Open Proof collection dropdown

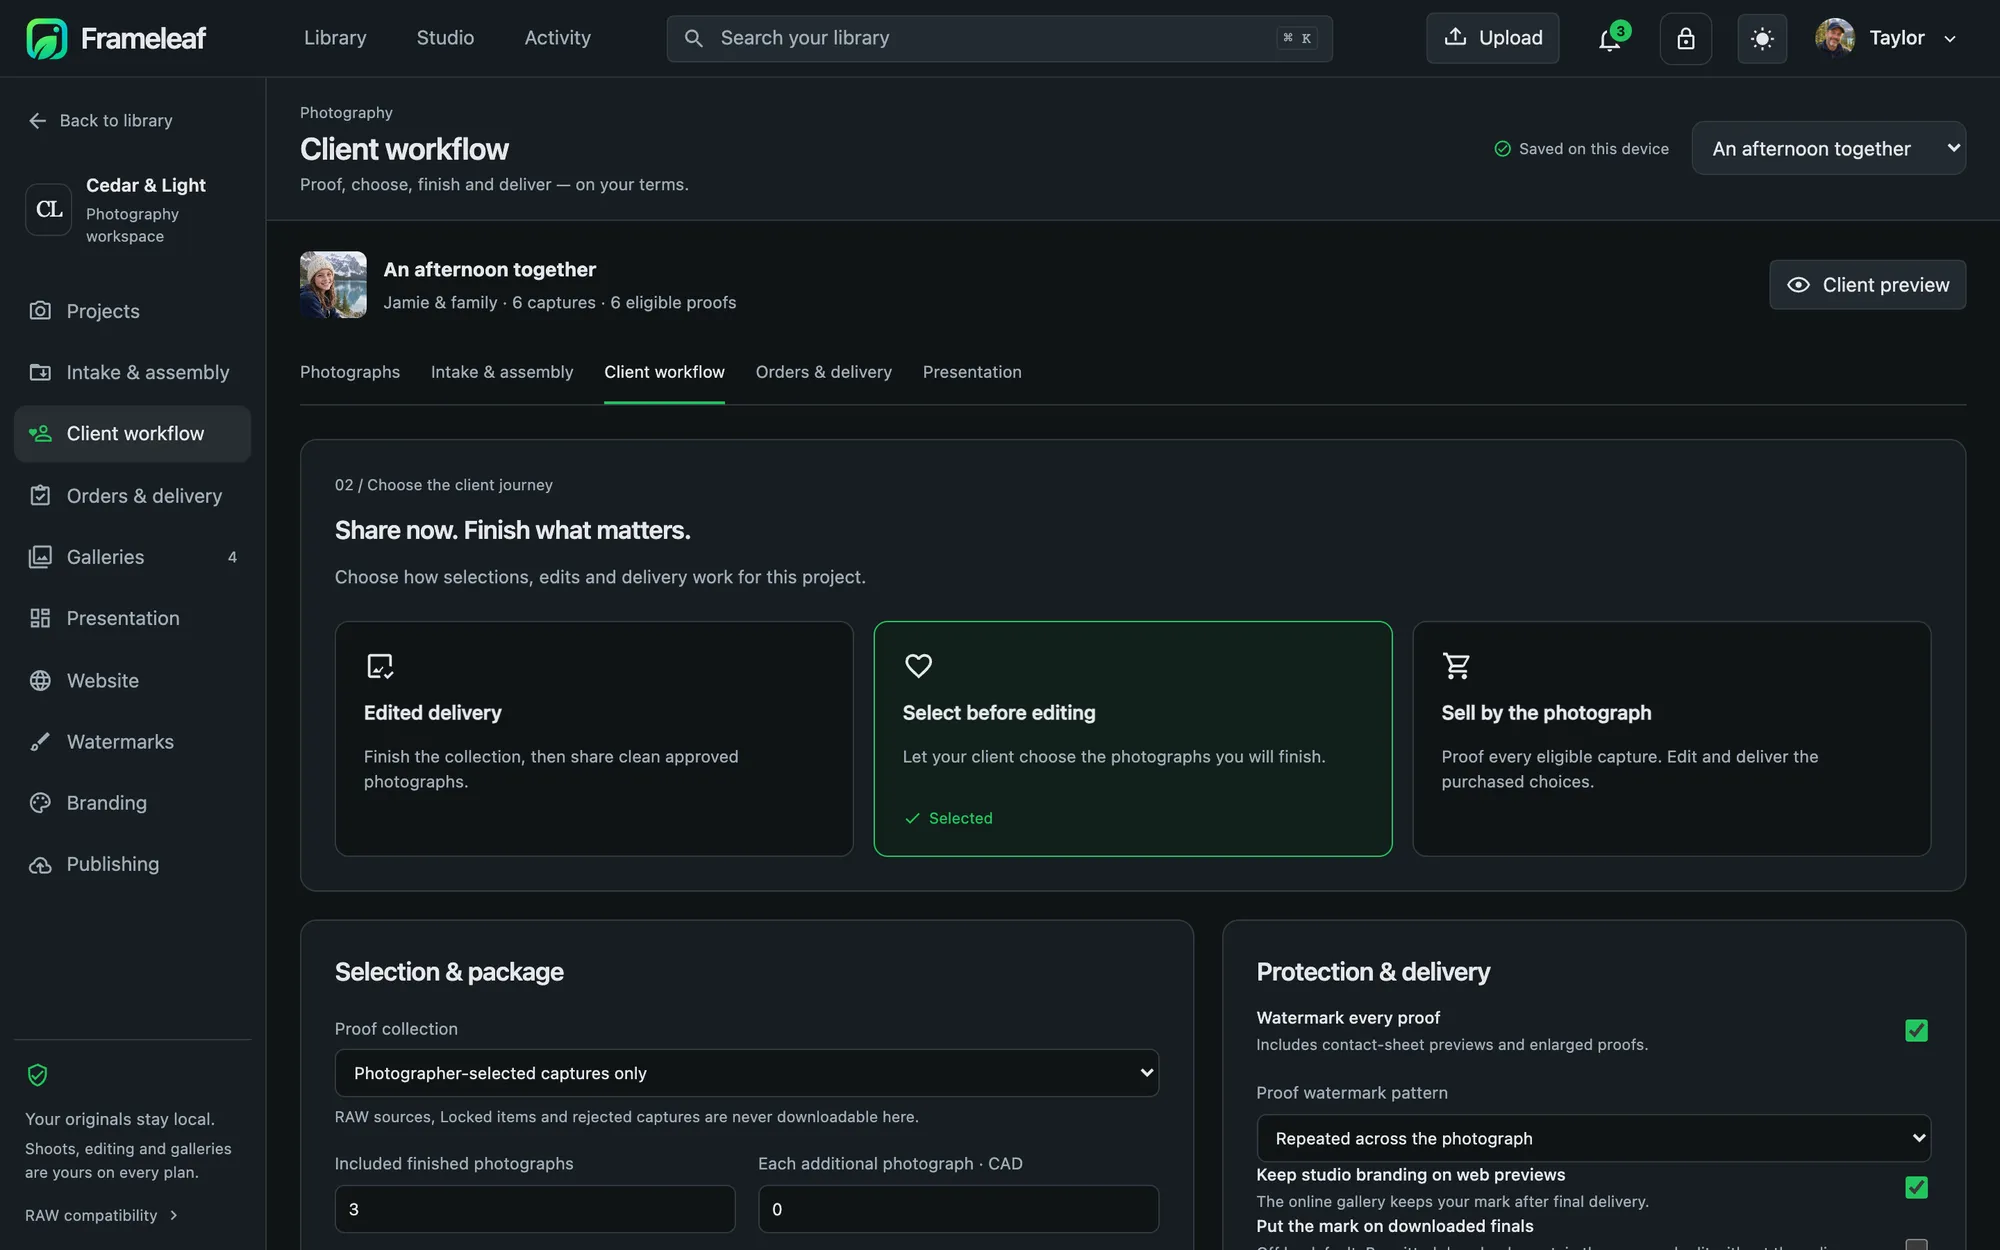click(747, 1073)
